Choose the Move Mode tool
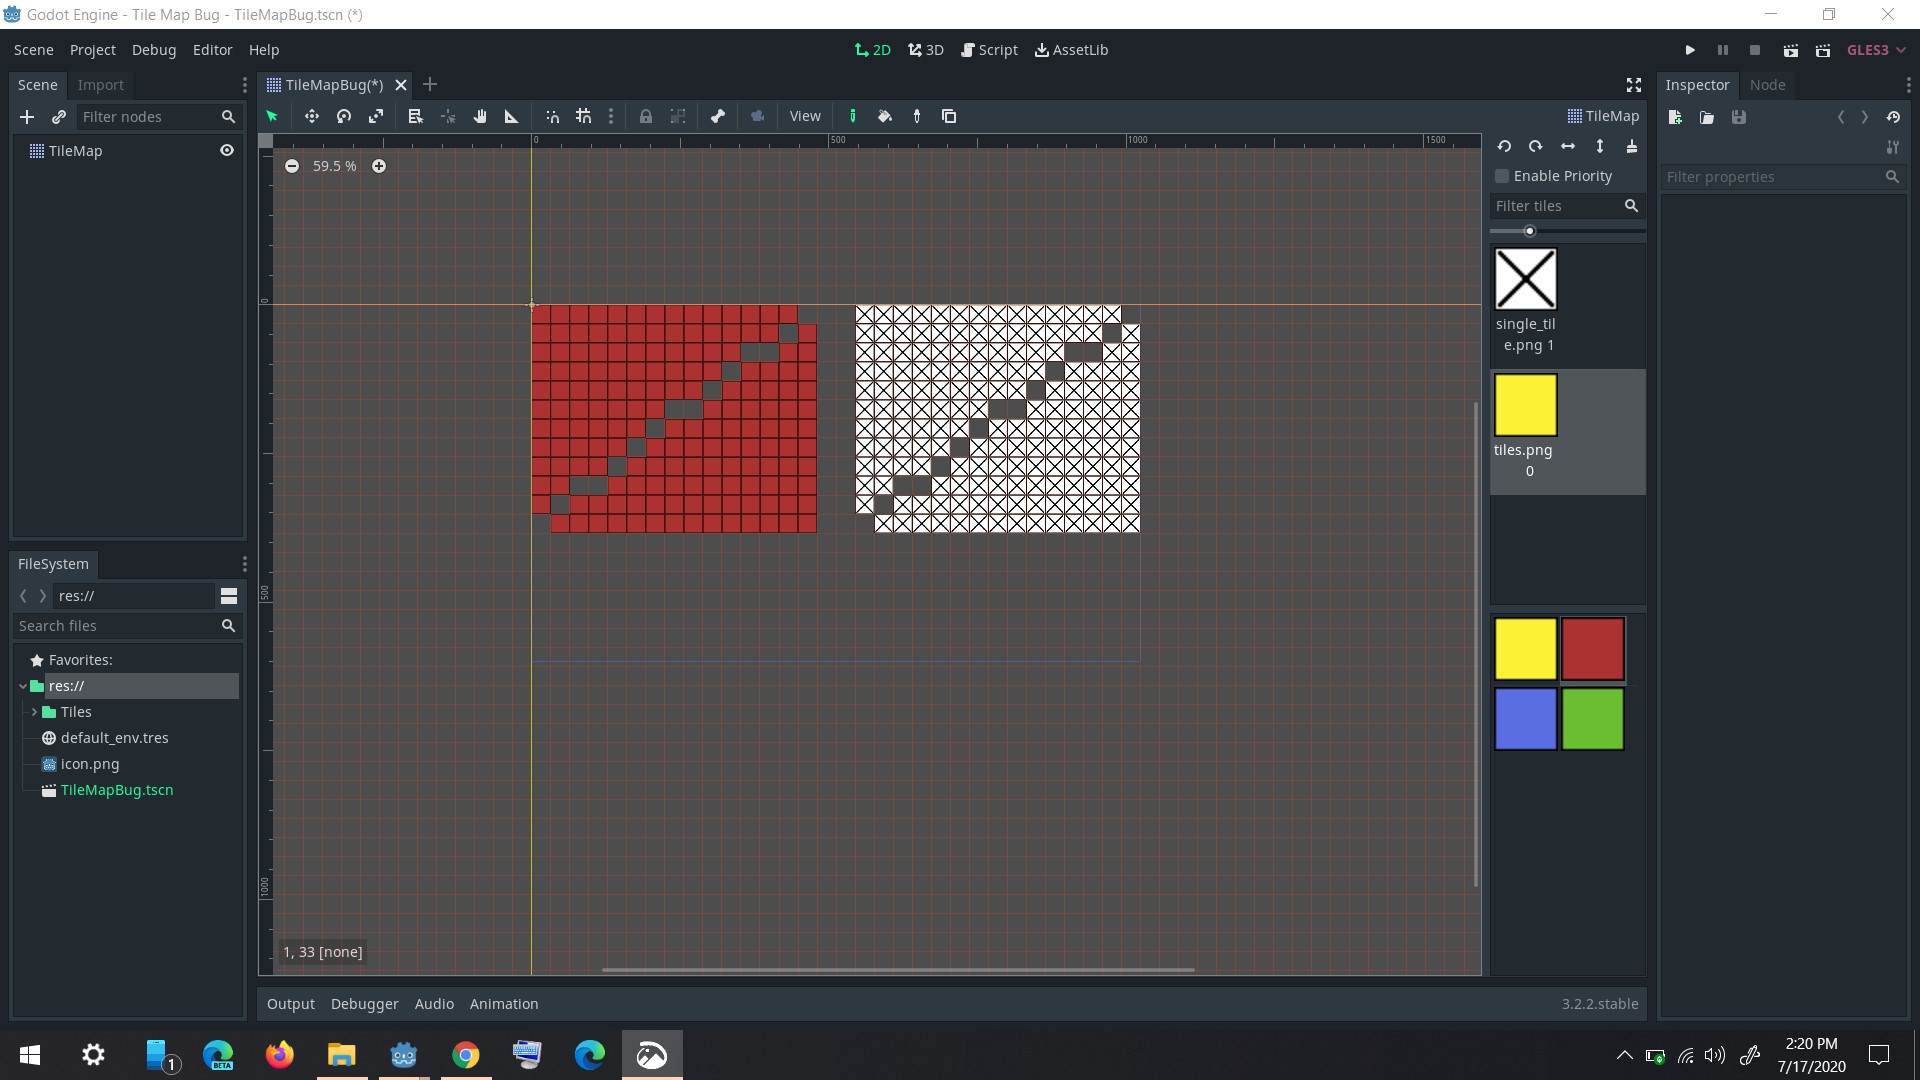1920x1080 pixels. point(312,116)
